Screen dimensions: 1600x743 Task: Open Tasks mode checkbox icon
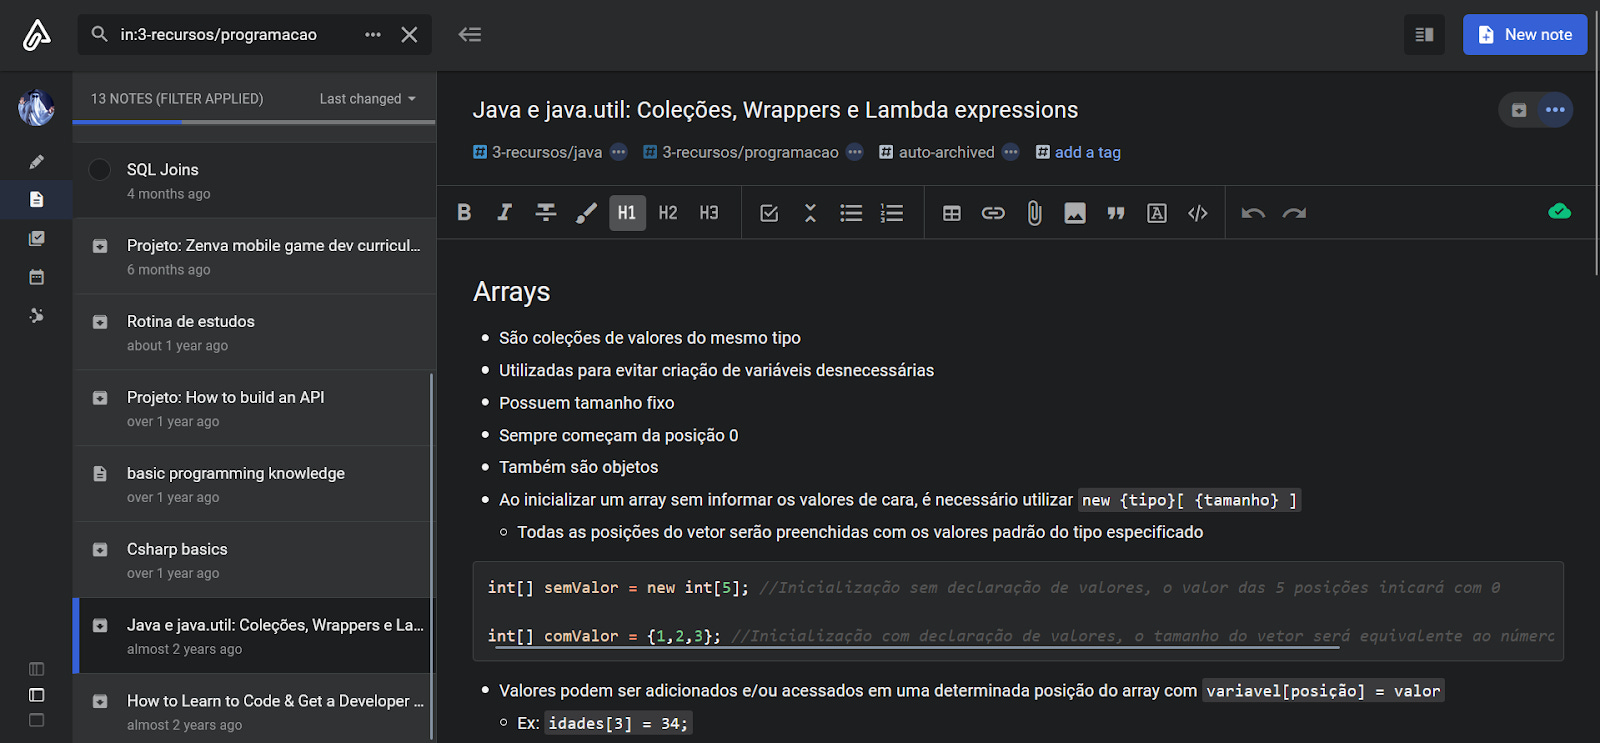click(x=37, y=238)
